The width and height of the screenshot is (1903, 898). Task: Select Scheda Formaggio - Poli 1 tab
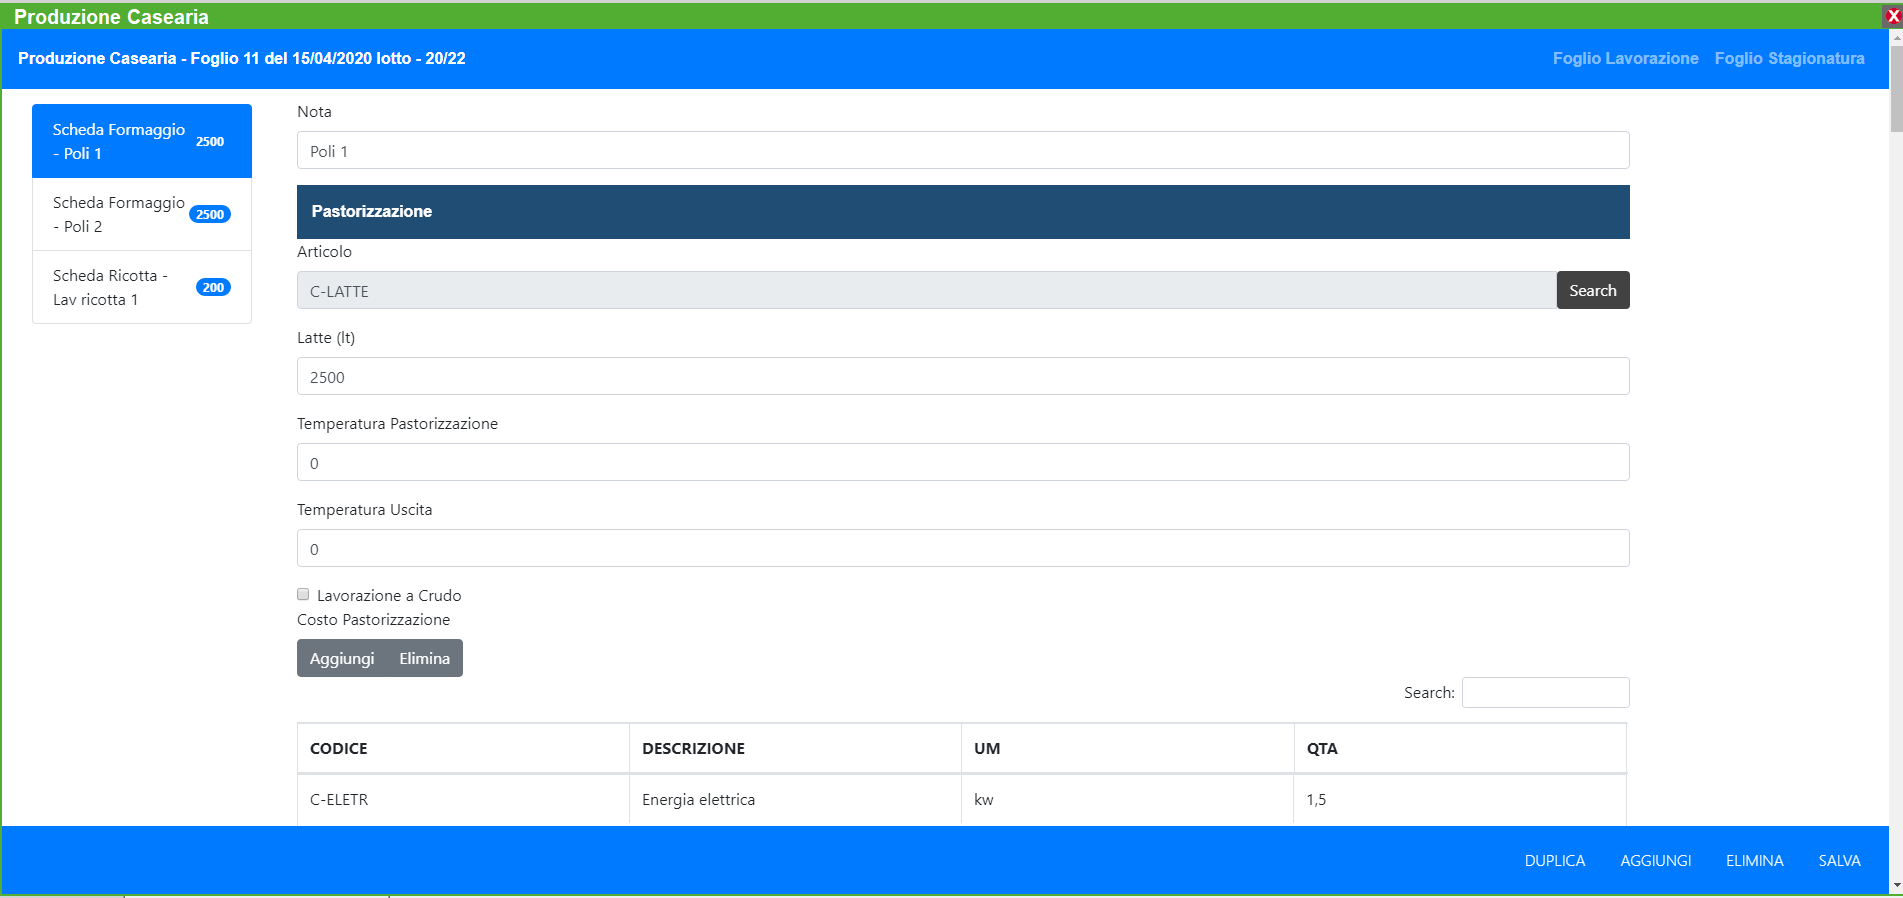141,141
